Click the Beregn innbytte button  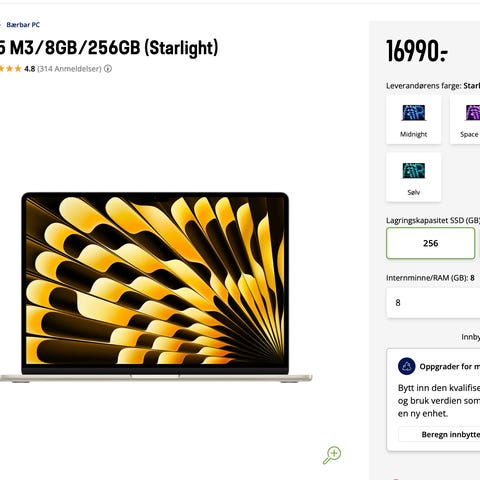(x=439, y=434)
